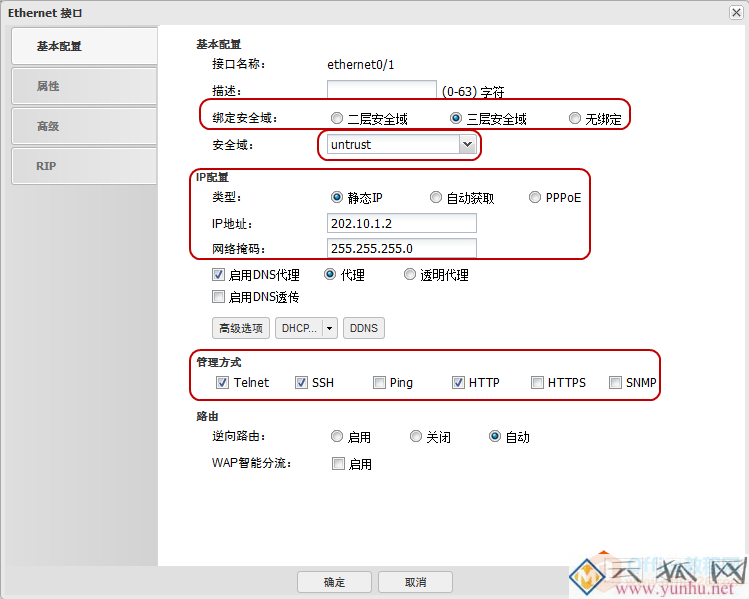
Task: Set 逆向路由 to 启用 radio
Action: click(337, 436)
